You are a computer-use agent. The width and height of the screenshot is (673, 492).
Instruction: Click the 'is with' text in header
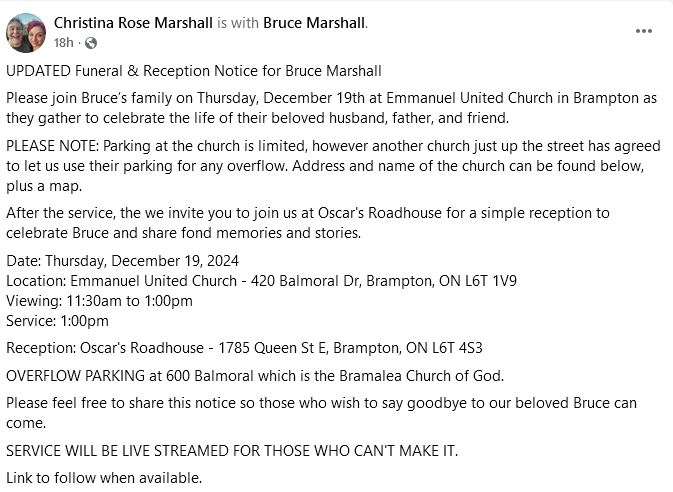(x=238, y=23)
